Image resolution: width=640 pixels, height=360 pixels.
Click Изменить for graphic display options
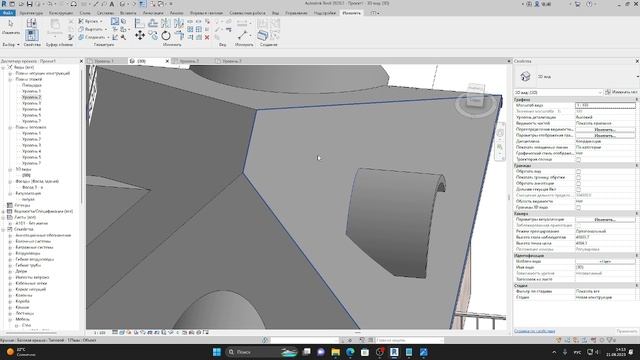pos(605,136)
